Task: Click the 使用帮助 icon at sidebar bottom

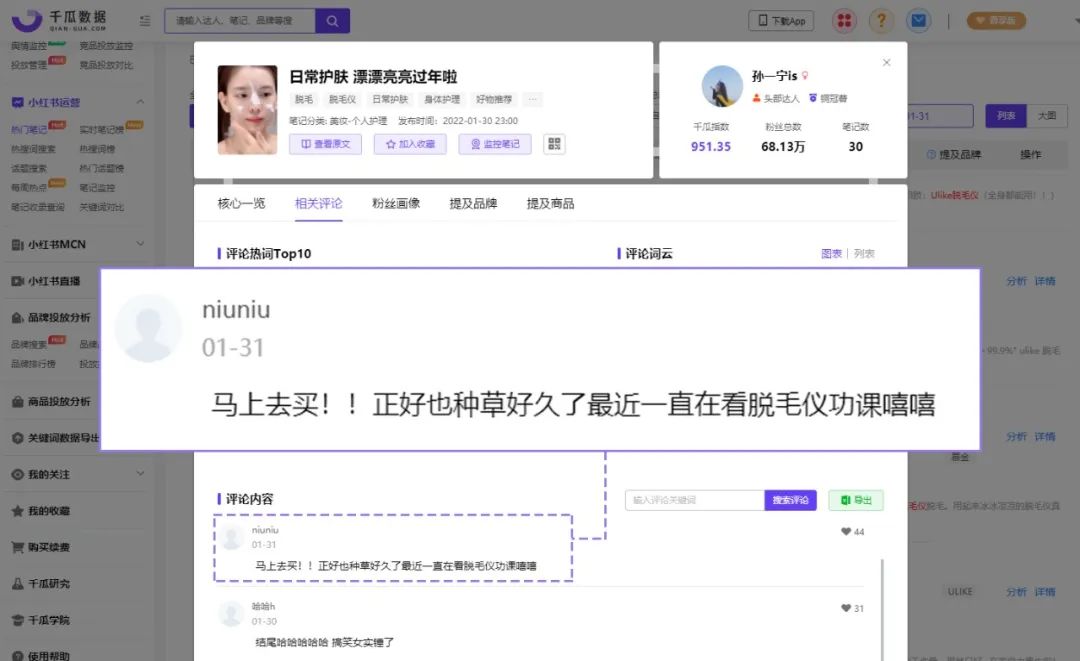Action: point(20,655)
